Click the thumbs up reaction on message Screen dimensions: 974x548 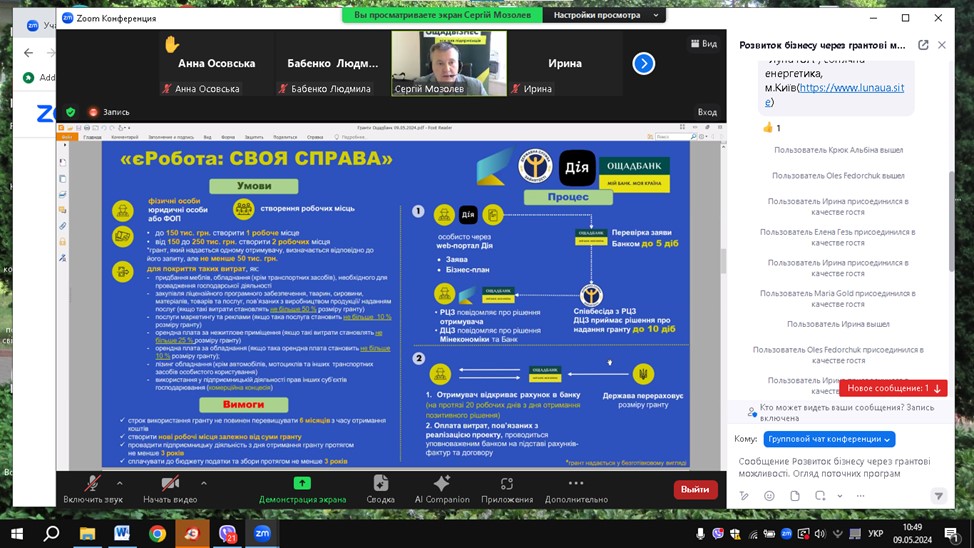click(771, 127)
